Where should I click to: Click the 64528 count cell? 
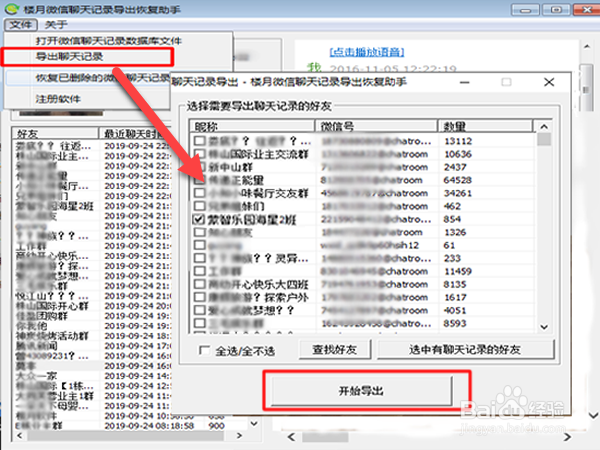(x=457, y=180)
